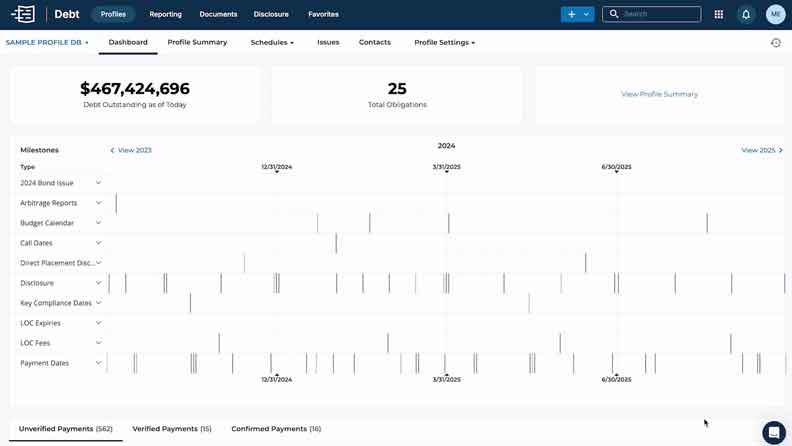This screenshot has height=446, width=792.
Task: Click the history clock icon
Action: pyautogui.click(x=776, y=43)
